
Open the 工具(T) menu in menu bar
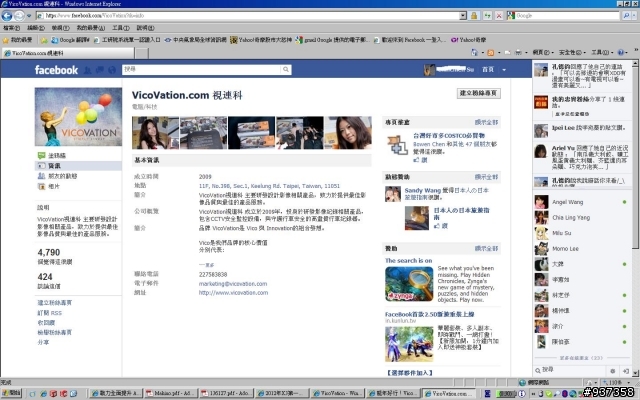pyautogui.click(x=120, y=28)
